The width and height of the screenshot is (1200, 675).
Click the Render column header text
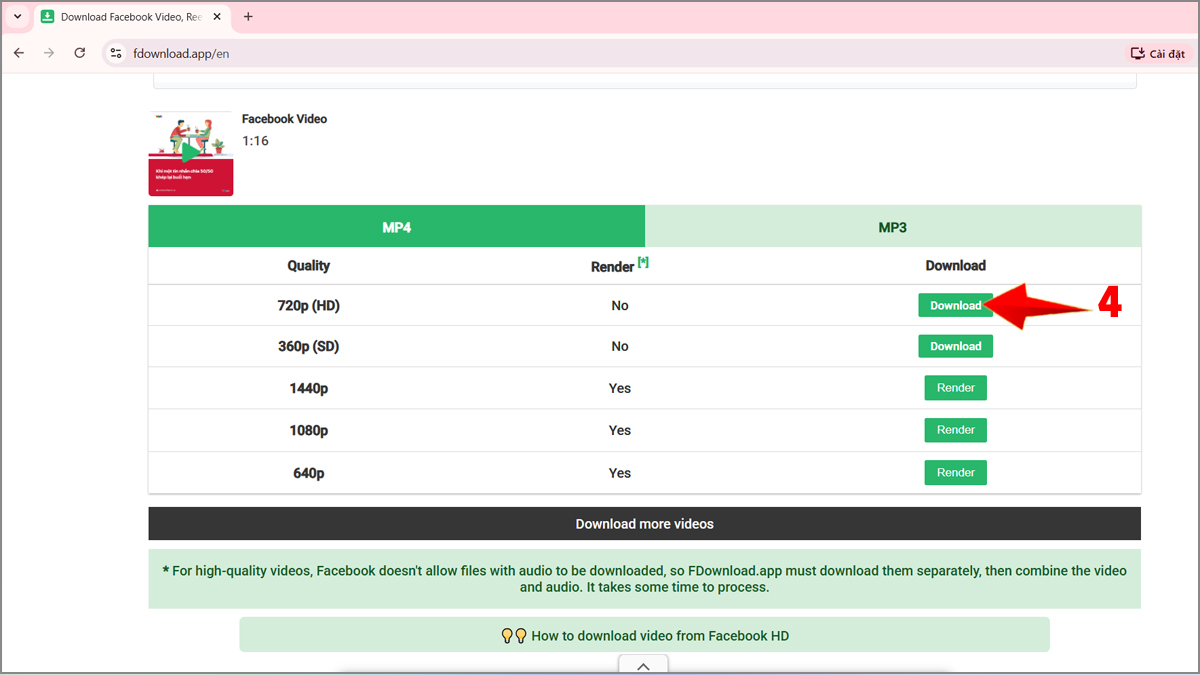[613, 267]
